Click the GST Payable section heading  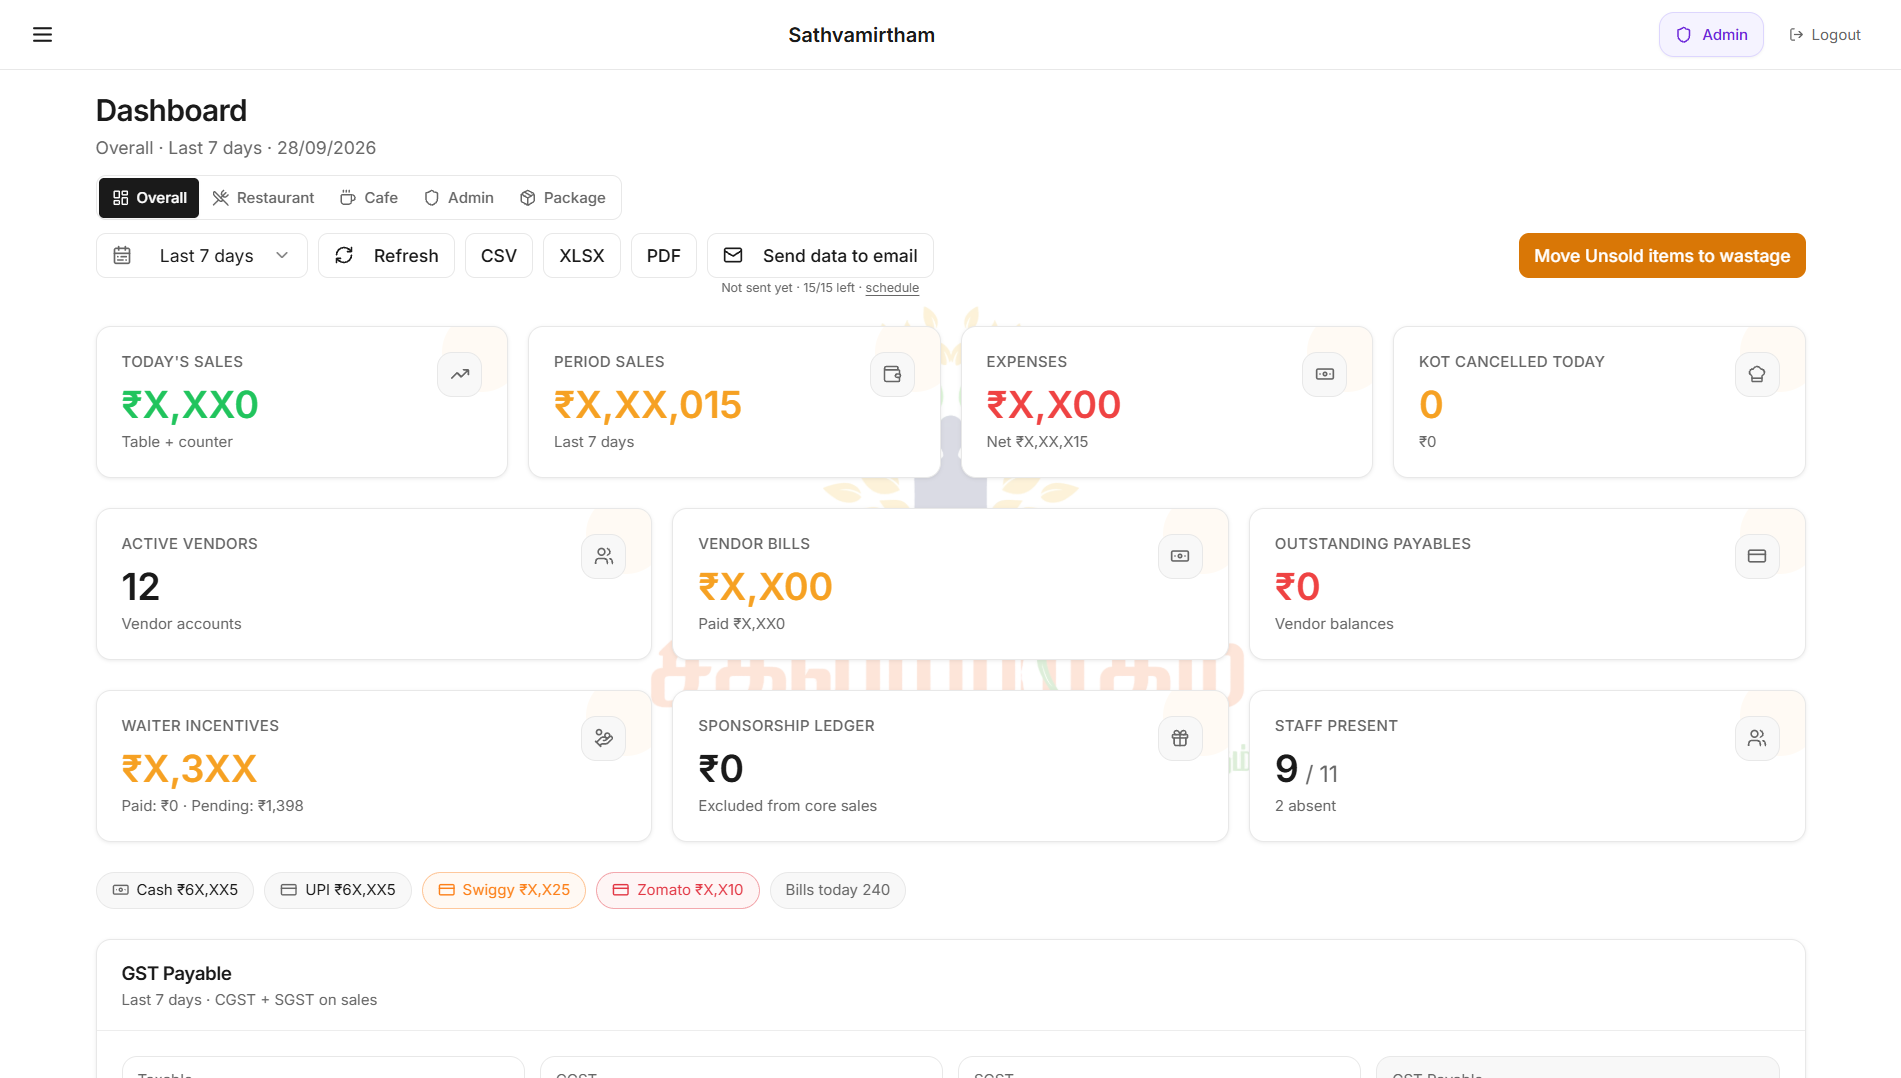[x=176, y=974]
